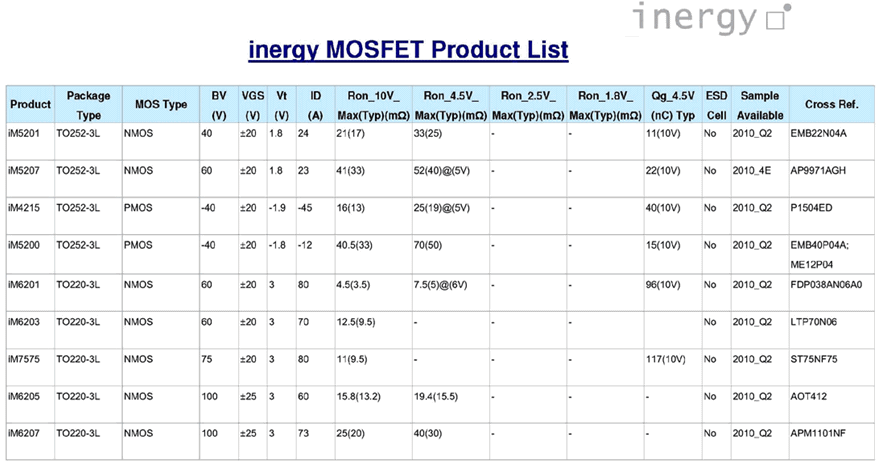
Task: Select the BV (V) column header
Action: tap(219, 105)
